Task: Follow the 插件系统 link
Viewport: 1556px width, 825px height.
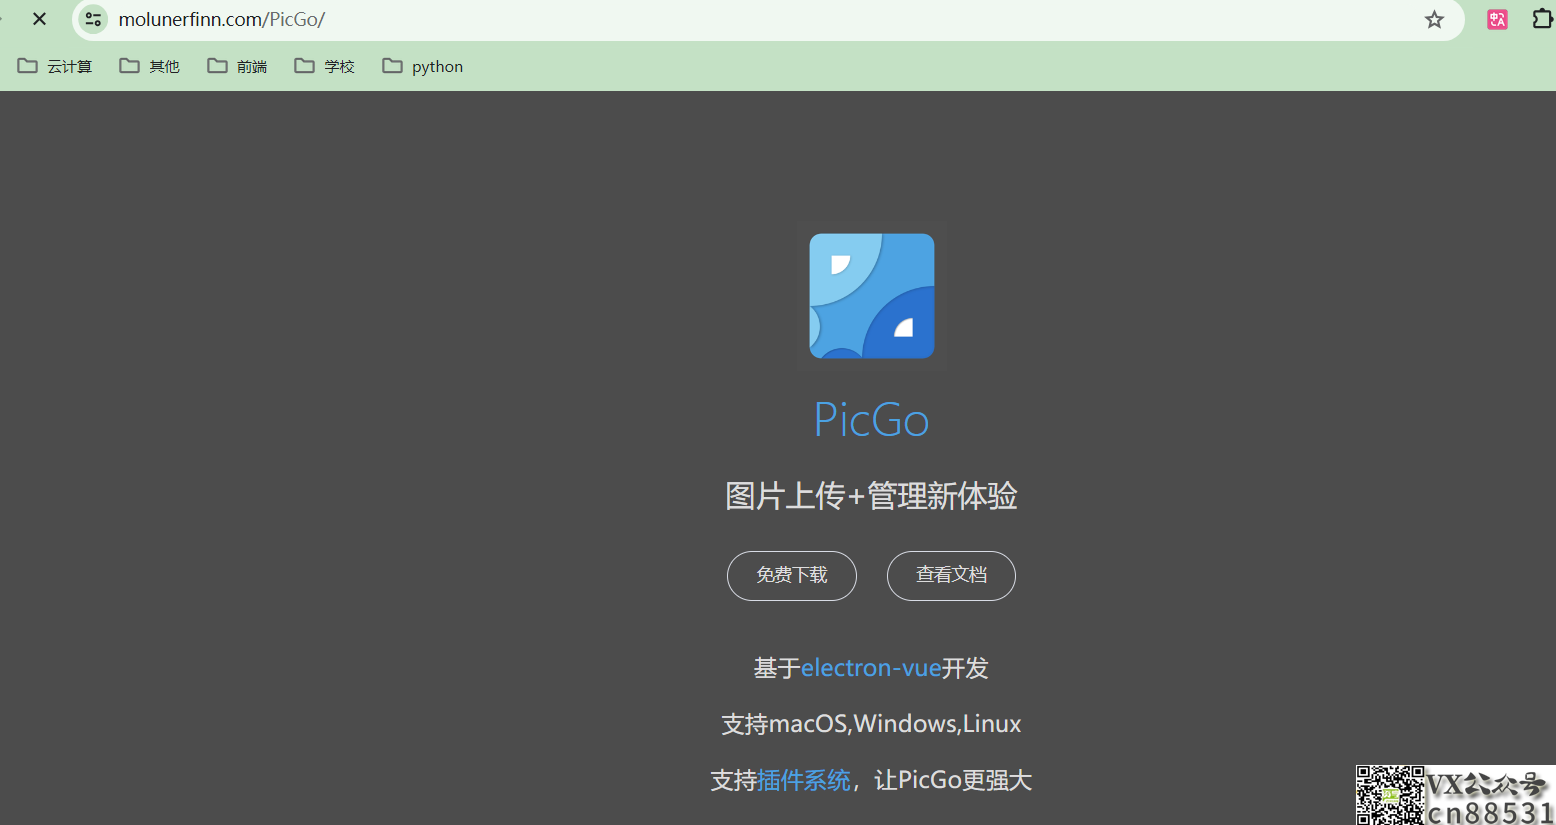Action: coord(804,780)
